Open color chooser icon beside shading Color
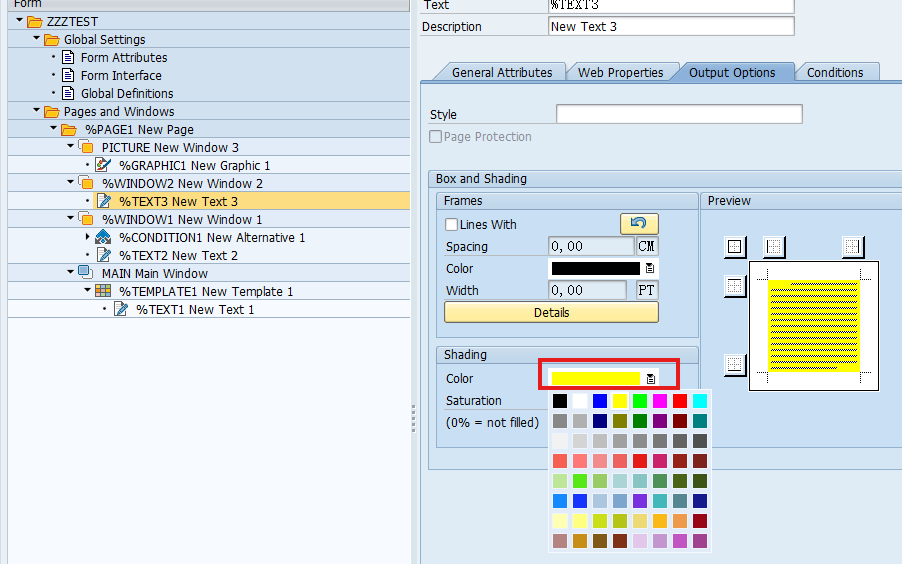The width and height of the screenshot is (902, 564). click(x=650, y=379)
